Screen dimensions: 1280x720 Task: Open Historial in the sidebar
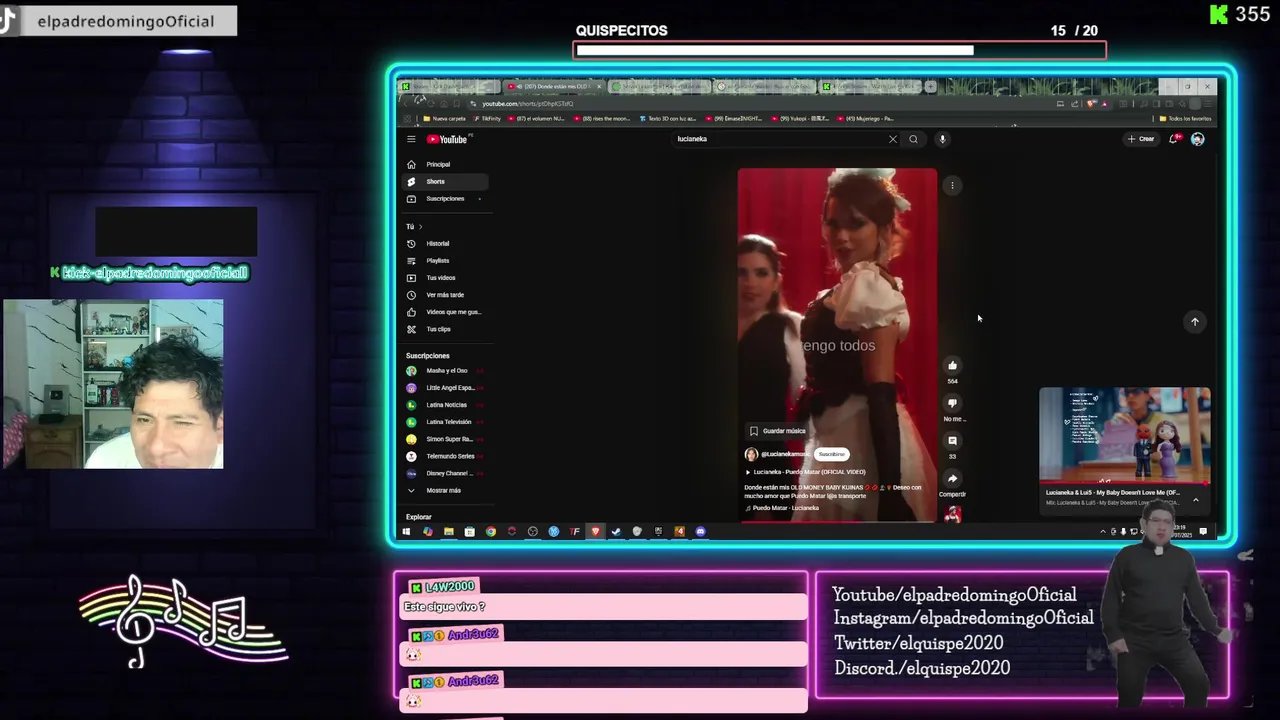coord(447,243)
